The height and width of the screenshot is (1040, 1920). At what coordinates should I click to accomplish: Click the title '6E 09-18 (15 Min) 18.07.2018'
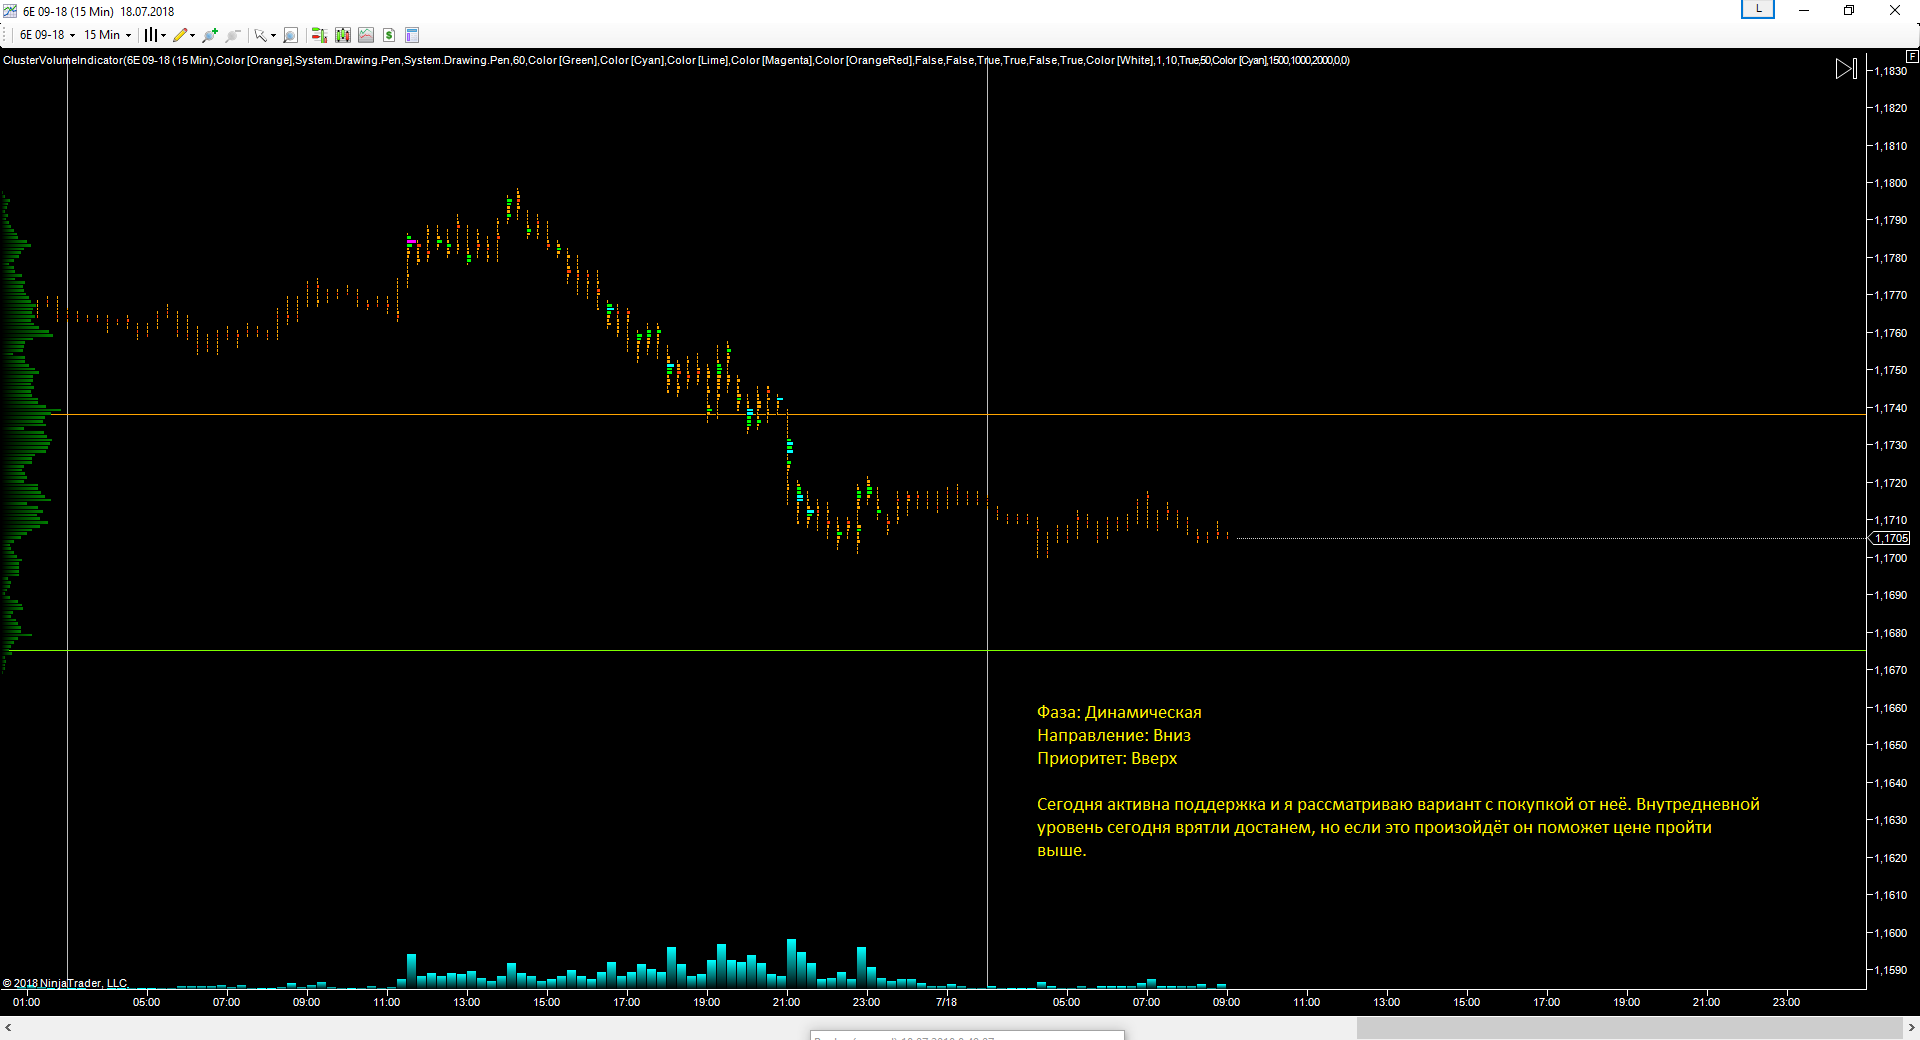pos(98,12)
